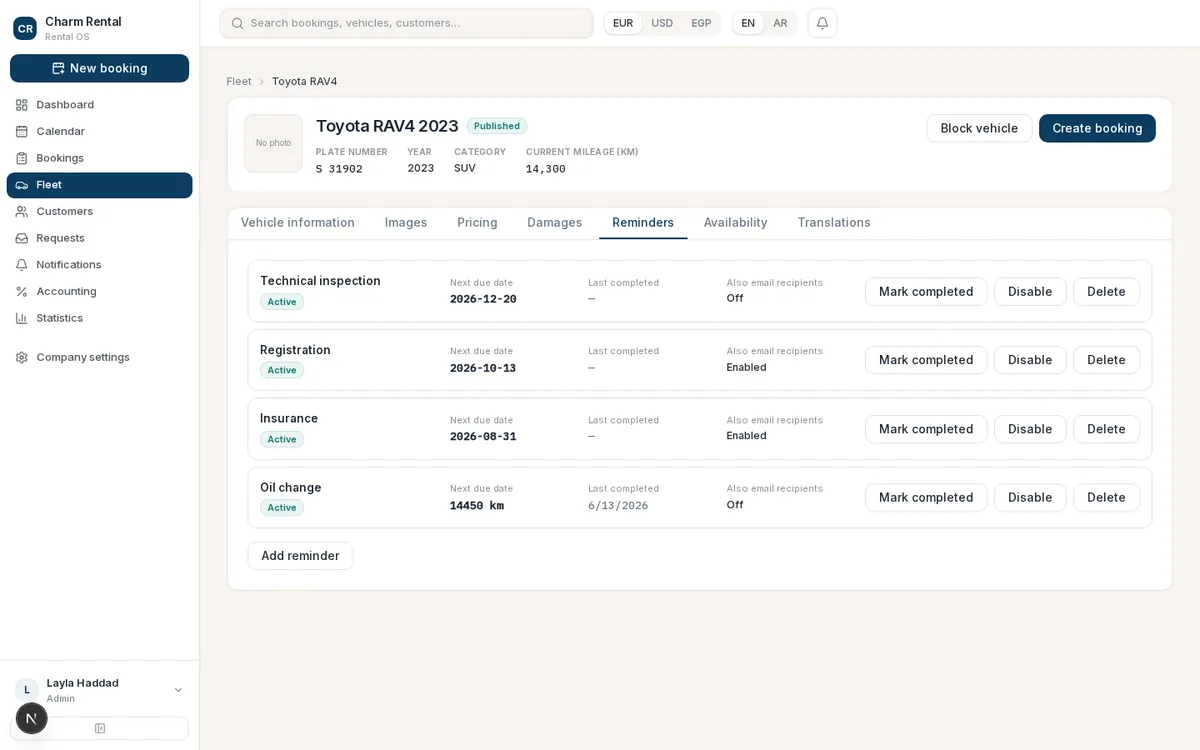Click the Add reminder button
The image size is (1200, 750).
pyautogui.click(x=300, y=556)
